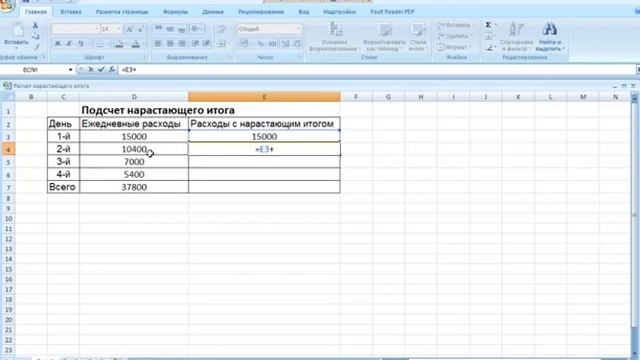Click the Decrease Indent icon

point(196,43)
